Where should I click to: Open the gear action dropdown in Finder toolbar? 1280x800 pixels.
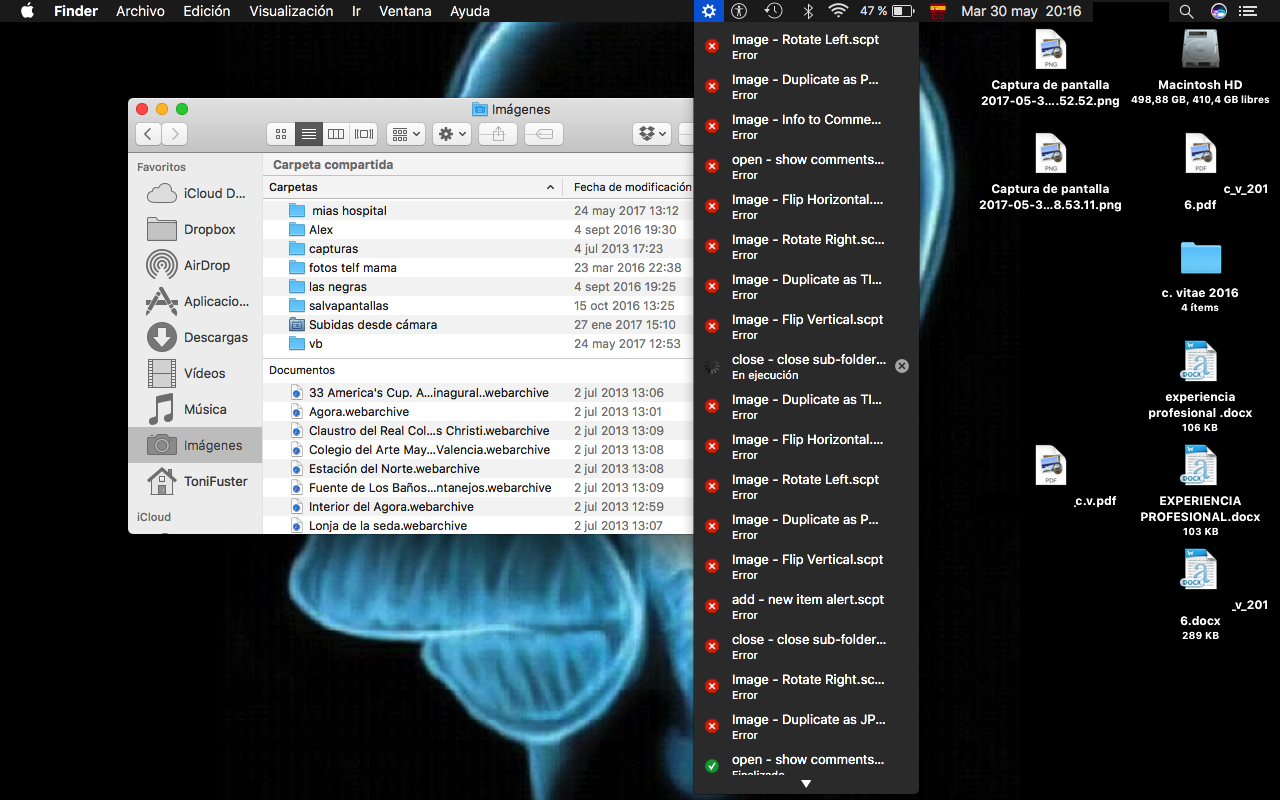[x=451, y=134]
